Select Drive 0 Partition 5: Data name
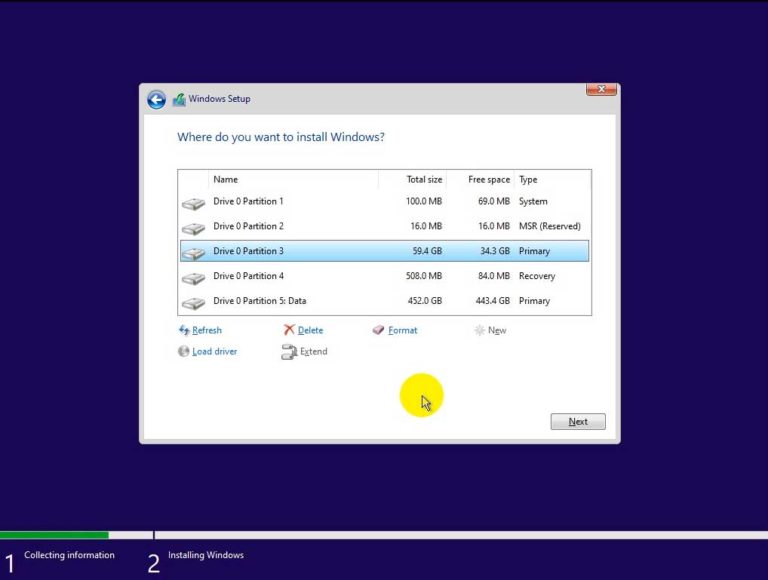The image size is (768, 580). [260, 301]
